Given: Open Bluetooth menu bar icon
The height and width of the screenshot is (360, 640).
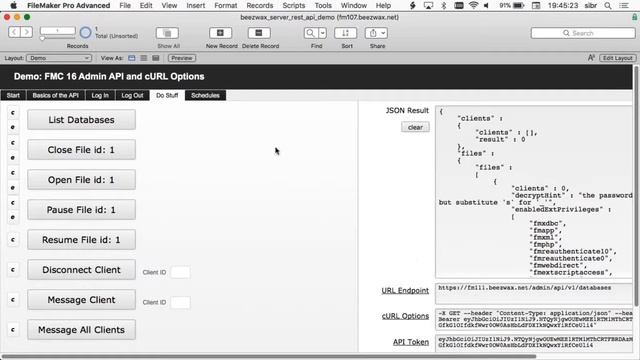Looking at the screenshot, I should 444,5.
